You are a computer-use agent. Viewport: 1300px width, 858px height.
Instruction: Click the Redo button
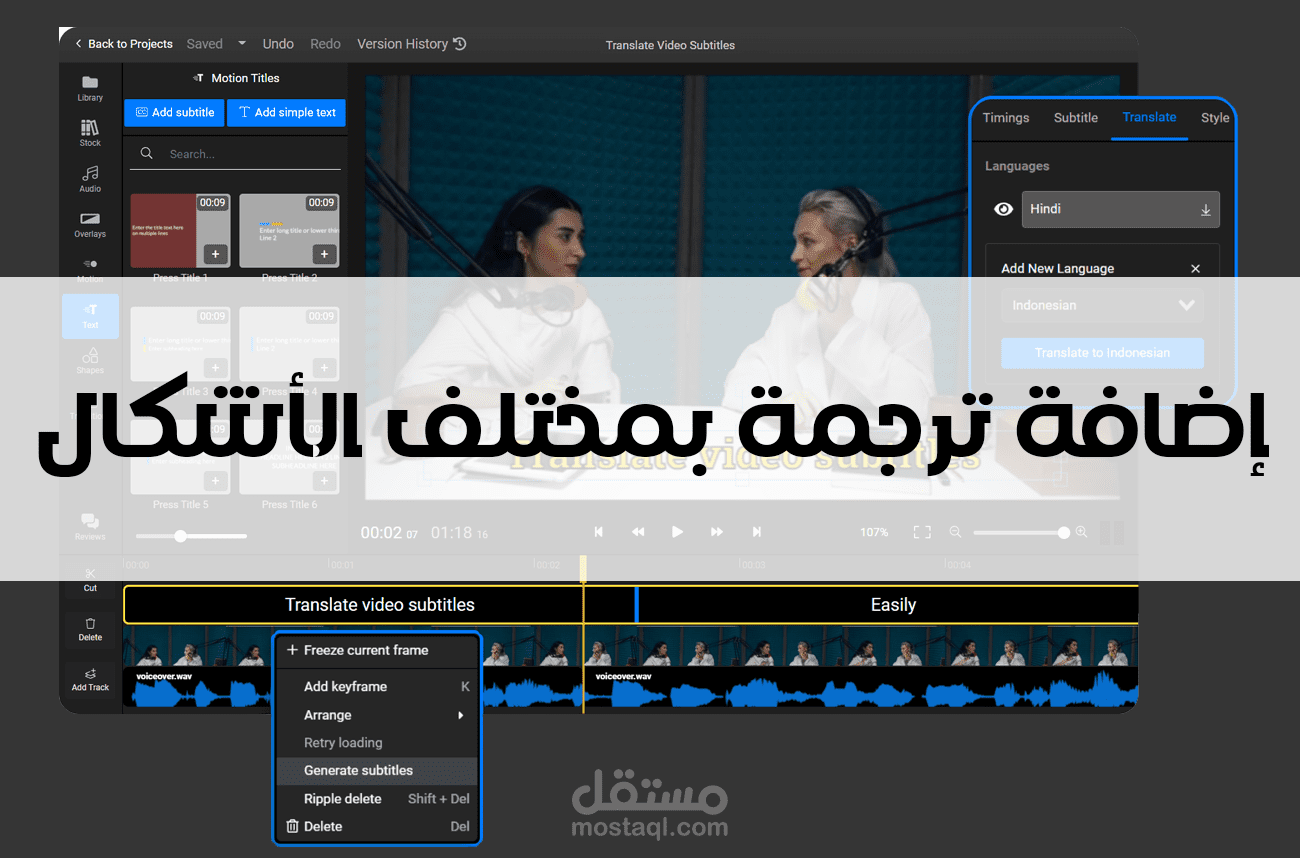tap(325, 44)
